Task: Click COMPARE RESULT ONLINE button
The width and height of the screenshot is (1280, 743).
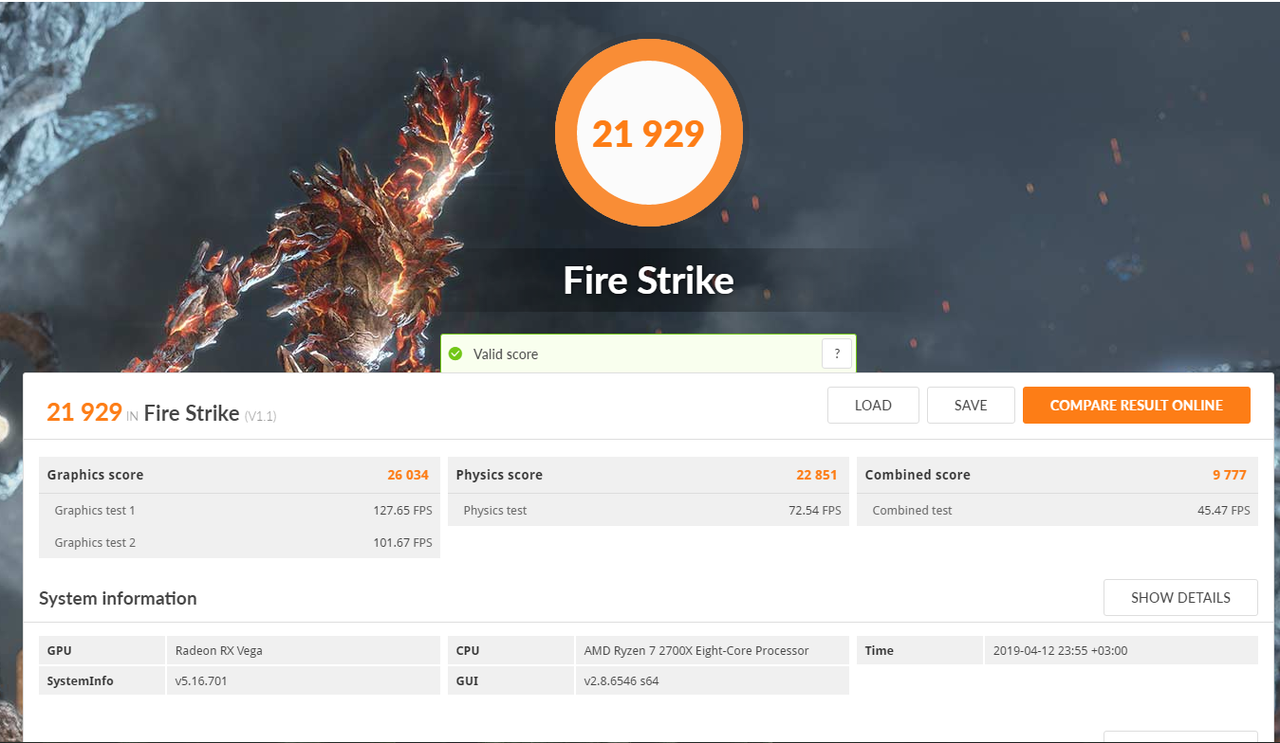Action: tap(1136, 405)
